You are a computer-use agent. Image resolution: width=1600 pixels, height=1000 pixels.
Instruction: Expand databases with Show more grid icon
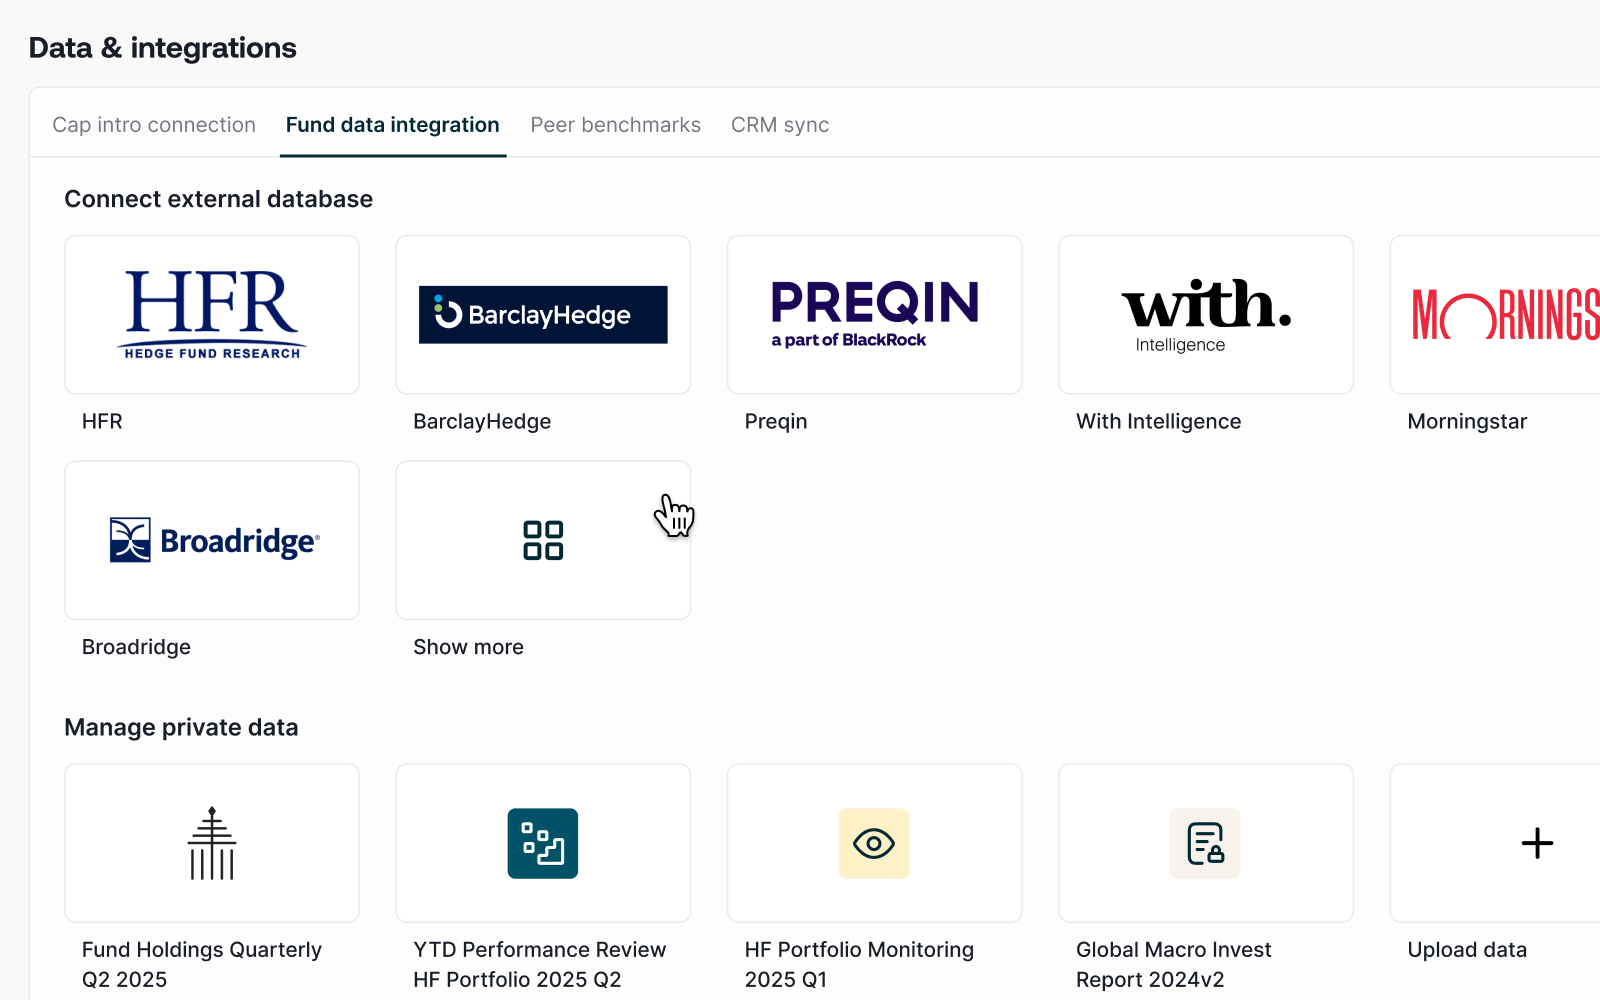click(543, 540)
